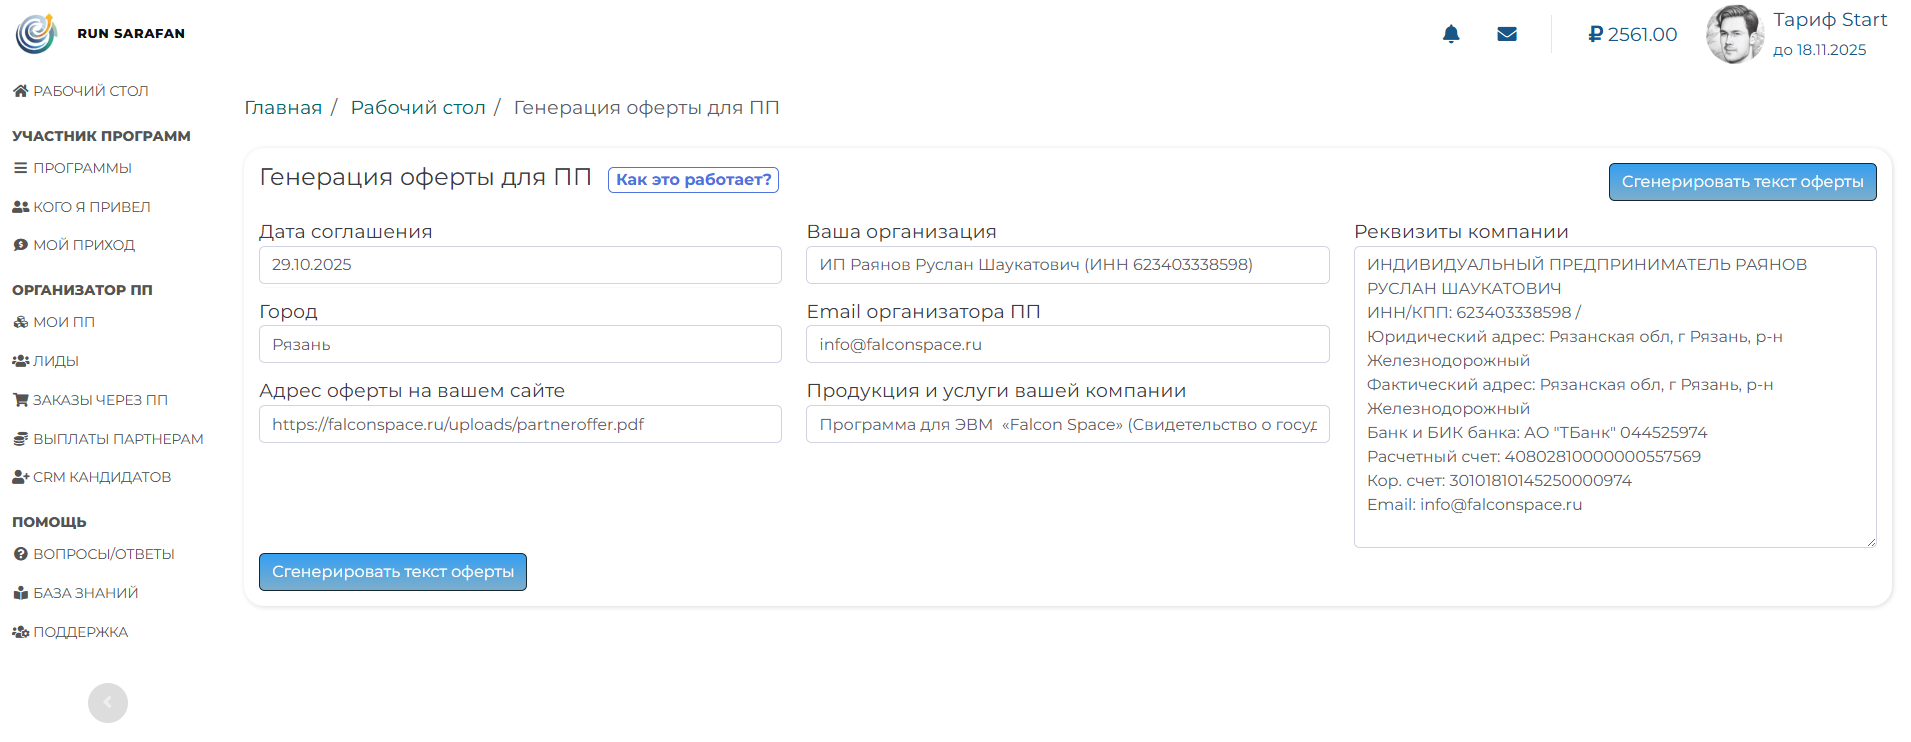Open Кого я привел section
1911x742 pixels.
pyautogui.click(x=82, y=207)
